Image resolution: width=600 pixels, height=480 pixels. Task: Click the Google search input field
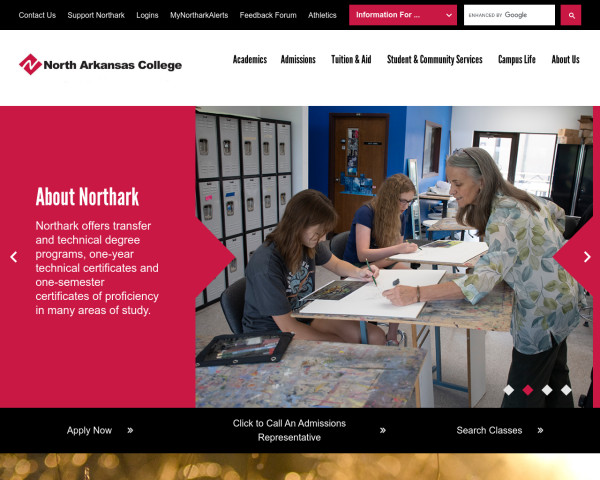[x=509, y=15]
